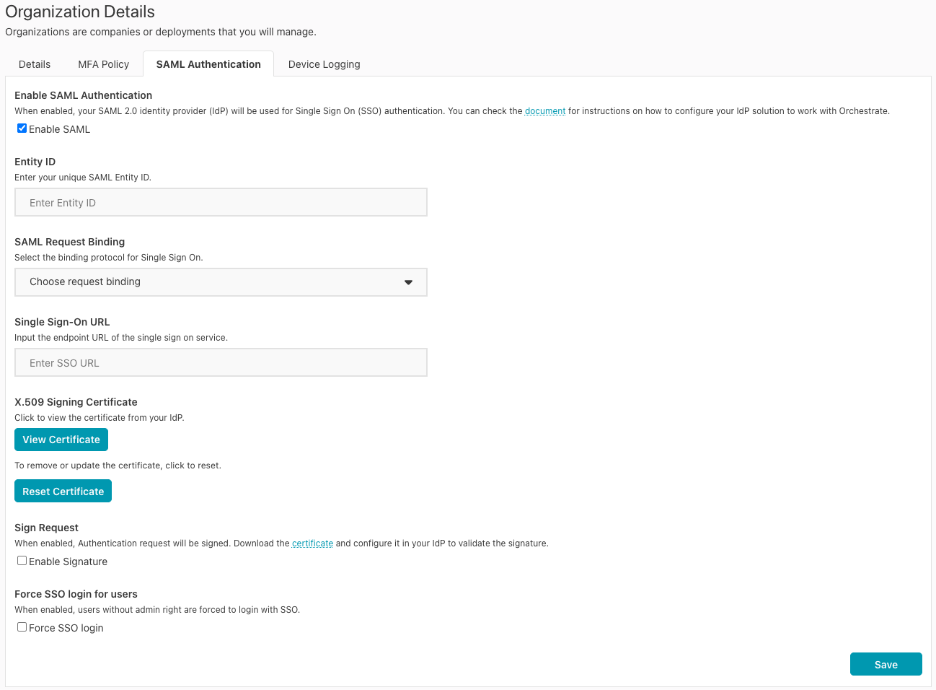Open the IdP instructions document link
The width and height of the screenshot is (936, 690).
coord(545,111)
